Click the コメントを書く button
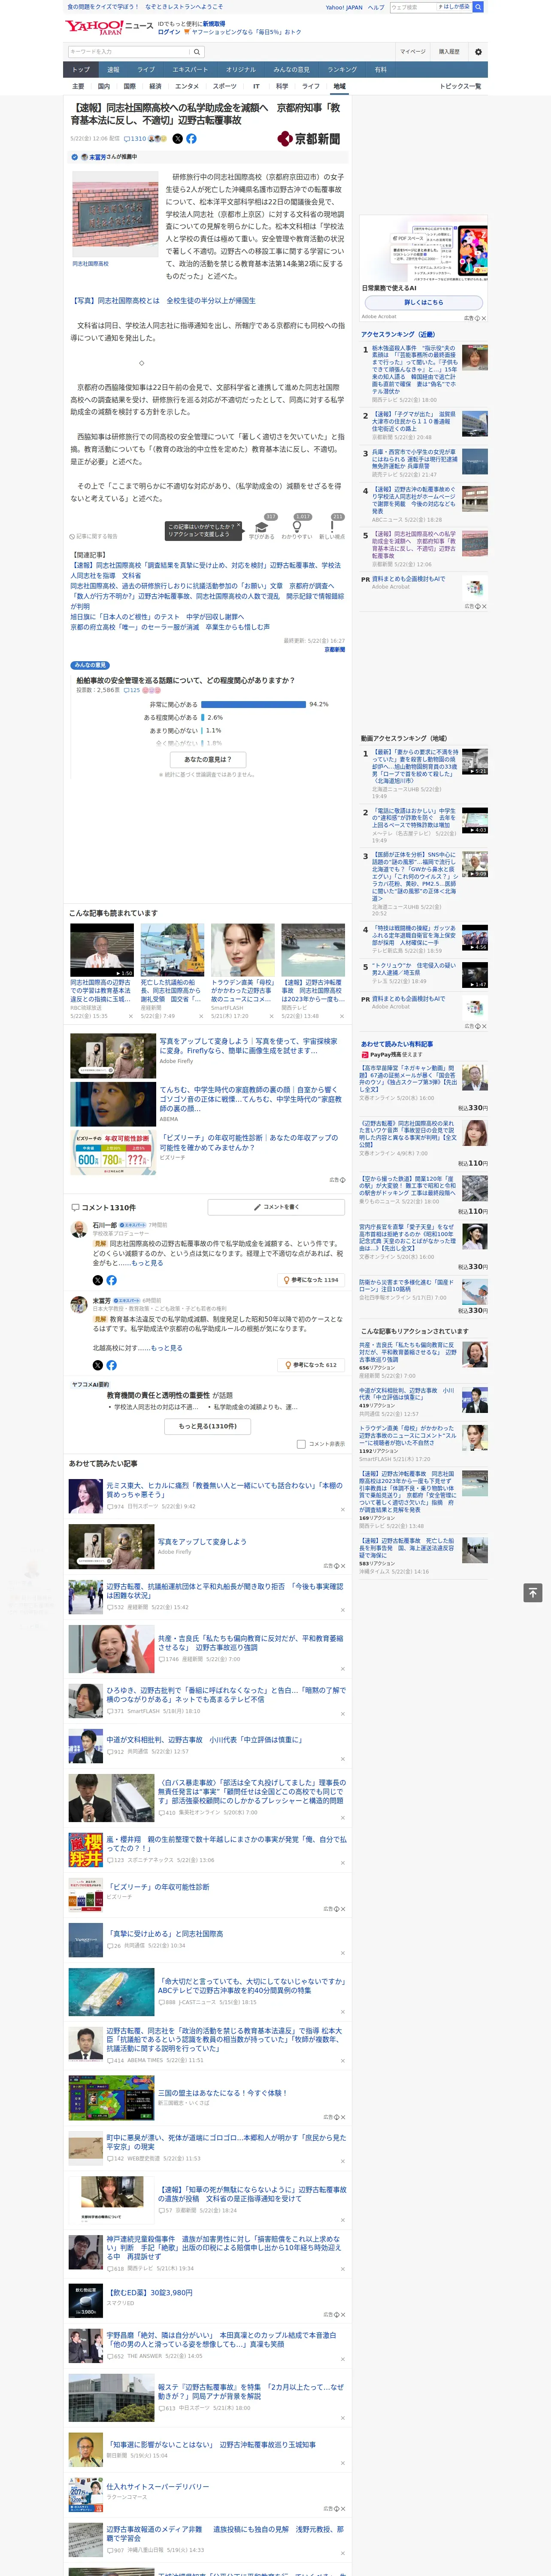Screen dimensions: 551x2576 tap(276, 1207)
